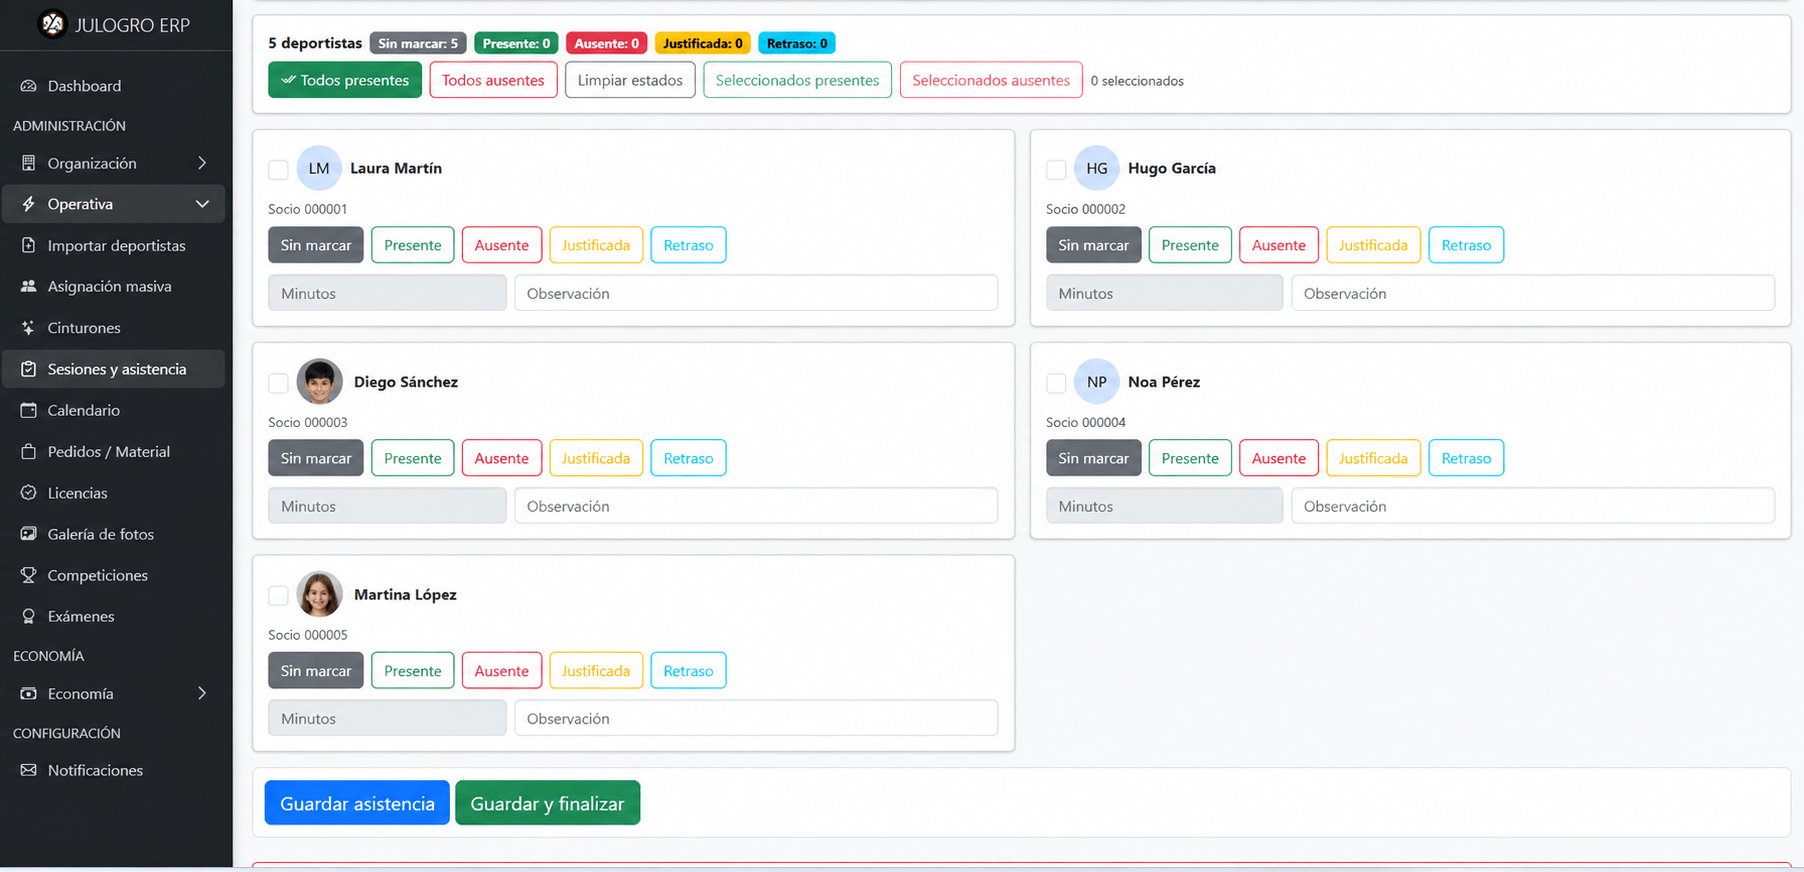Set Hugo García to Ausente
The image size is (1804, 872).
click(1279, 245)
